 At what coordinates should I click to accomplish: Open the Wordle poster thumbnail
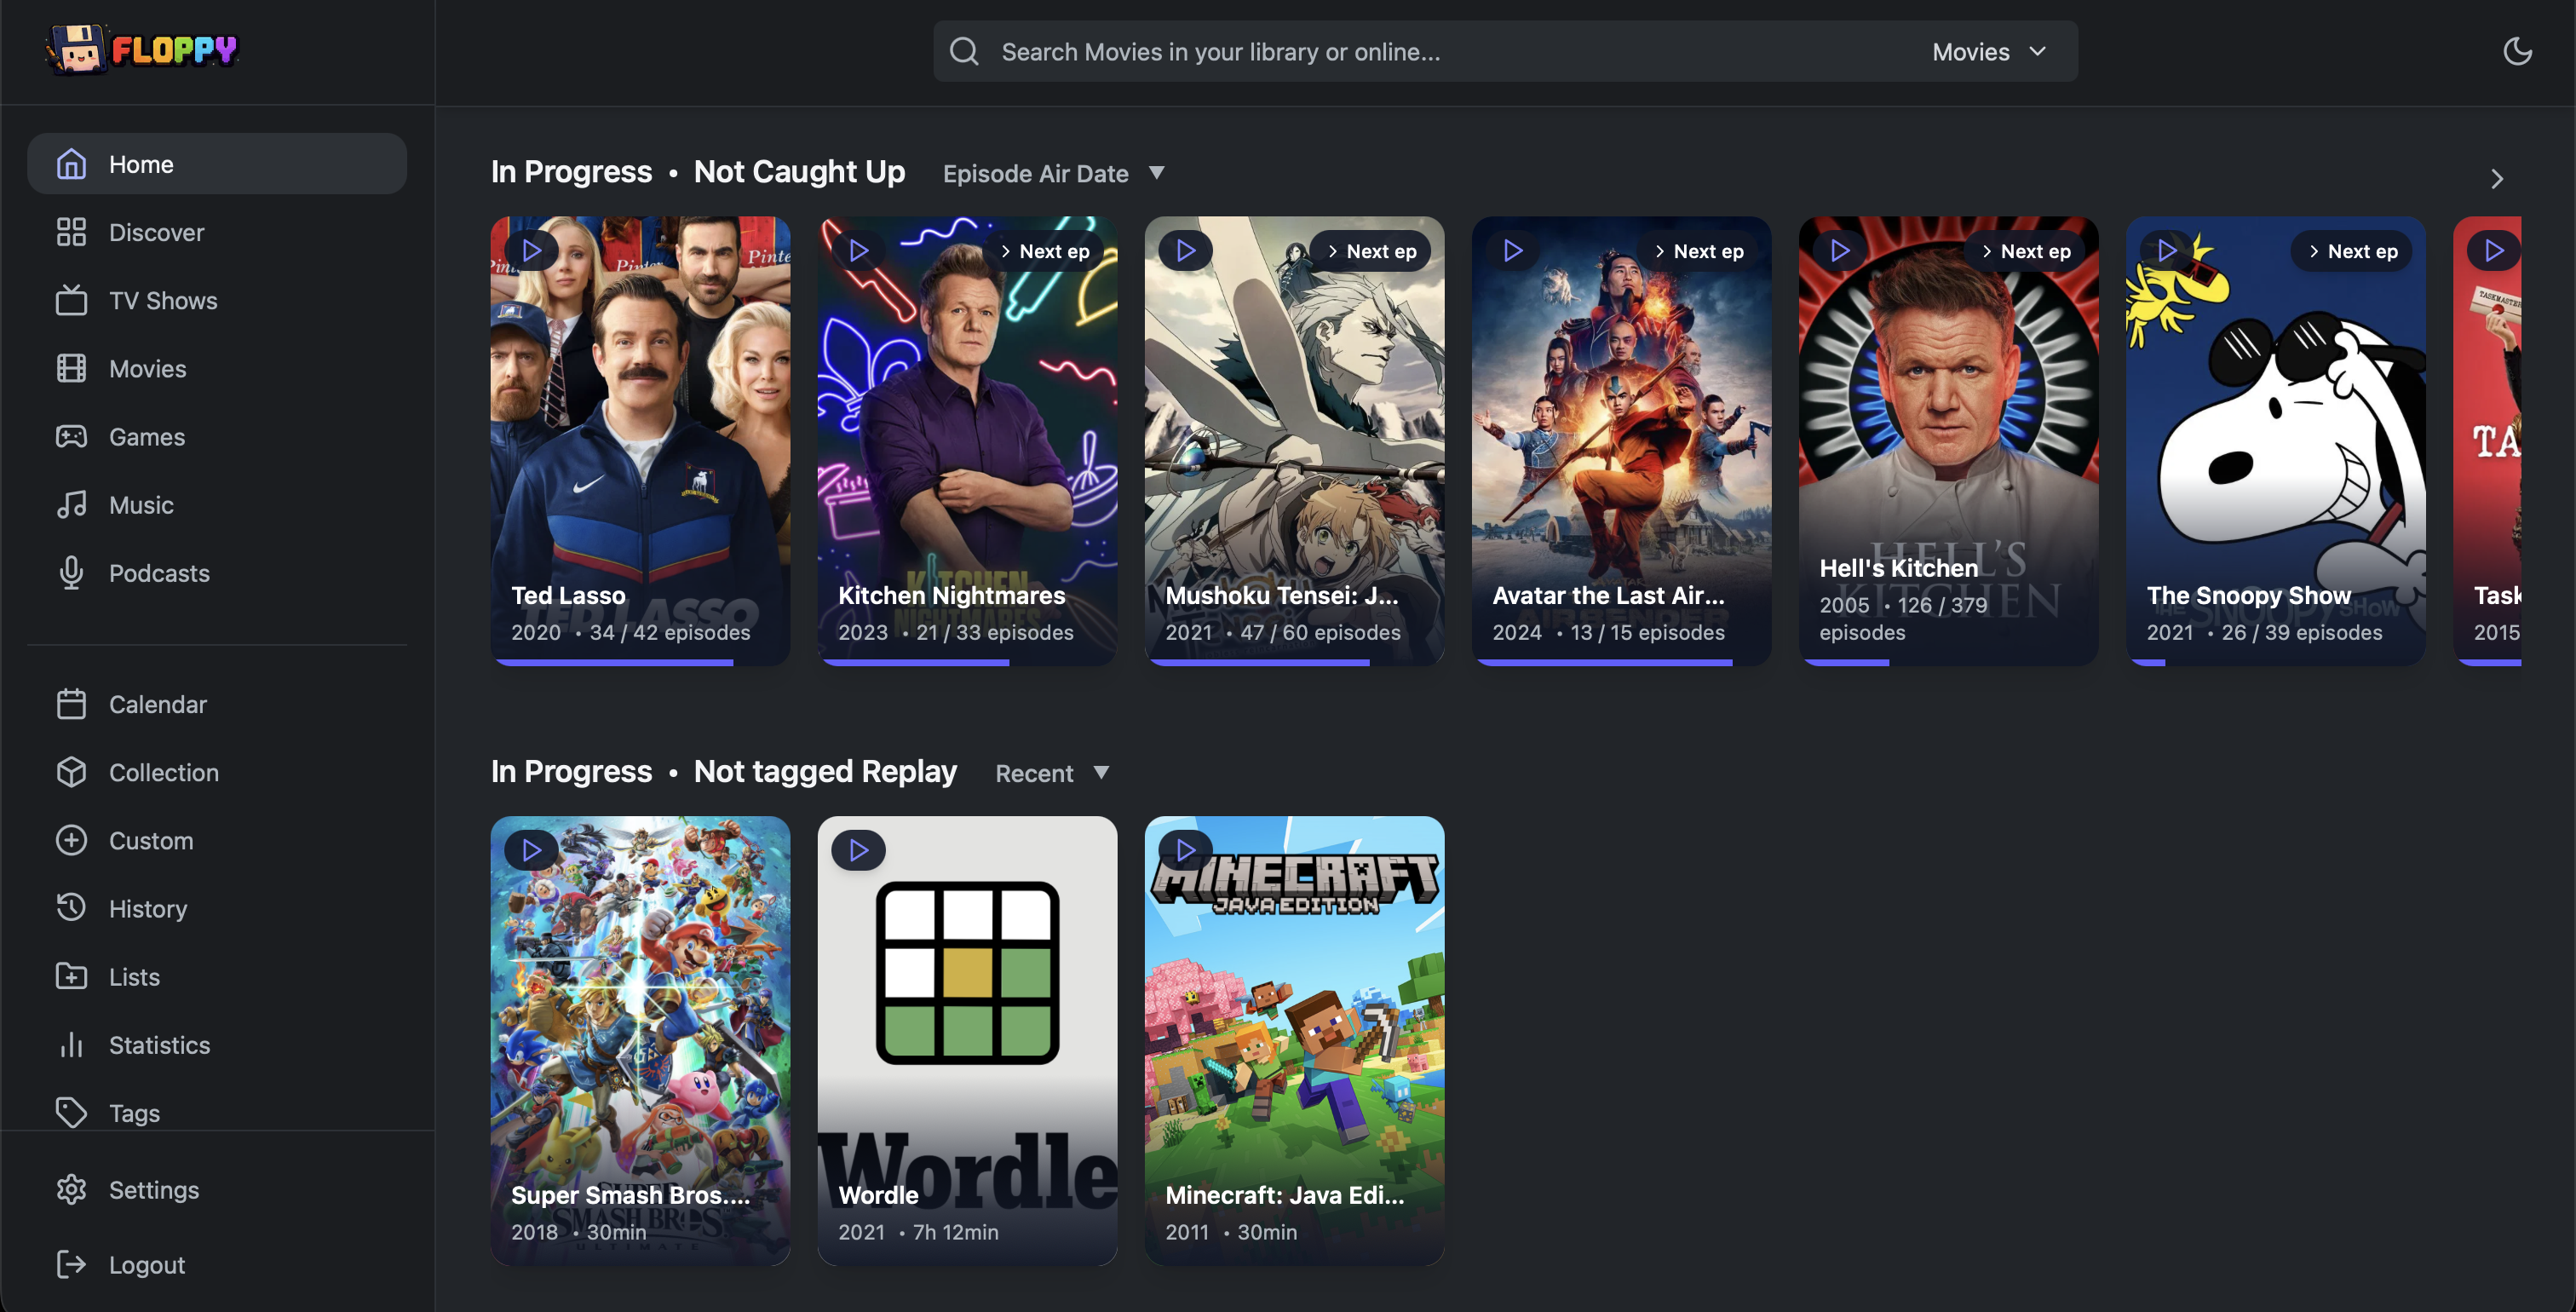[967, 1040]
